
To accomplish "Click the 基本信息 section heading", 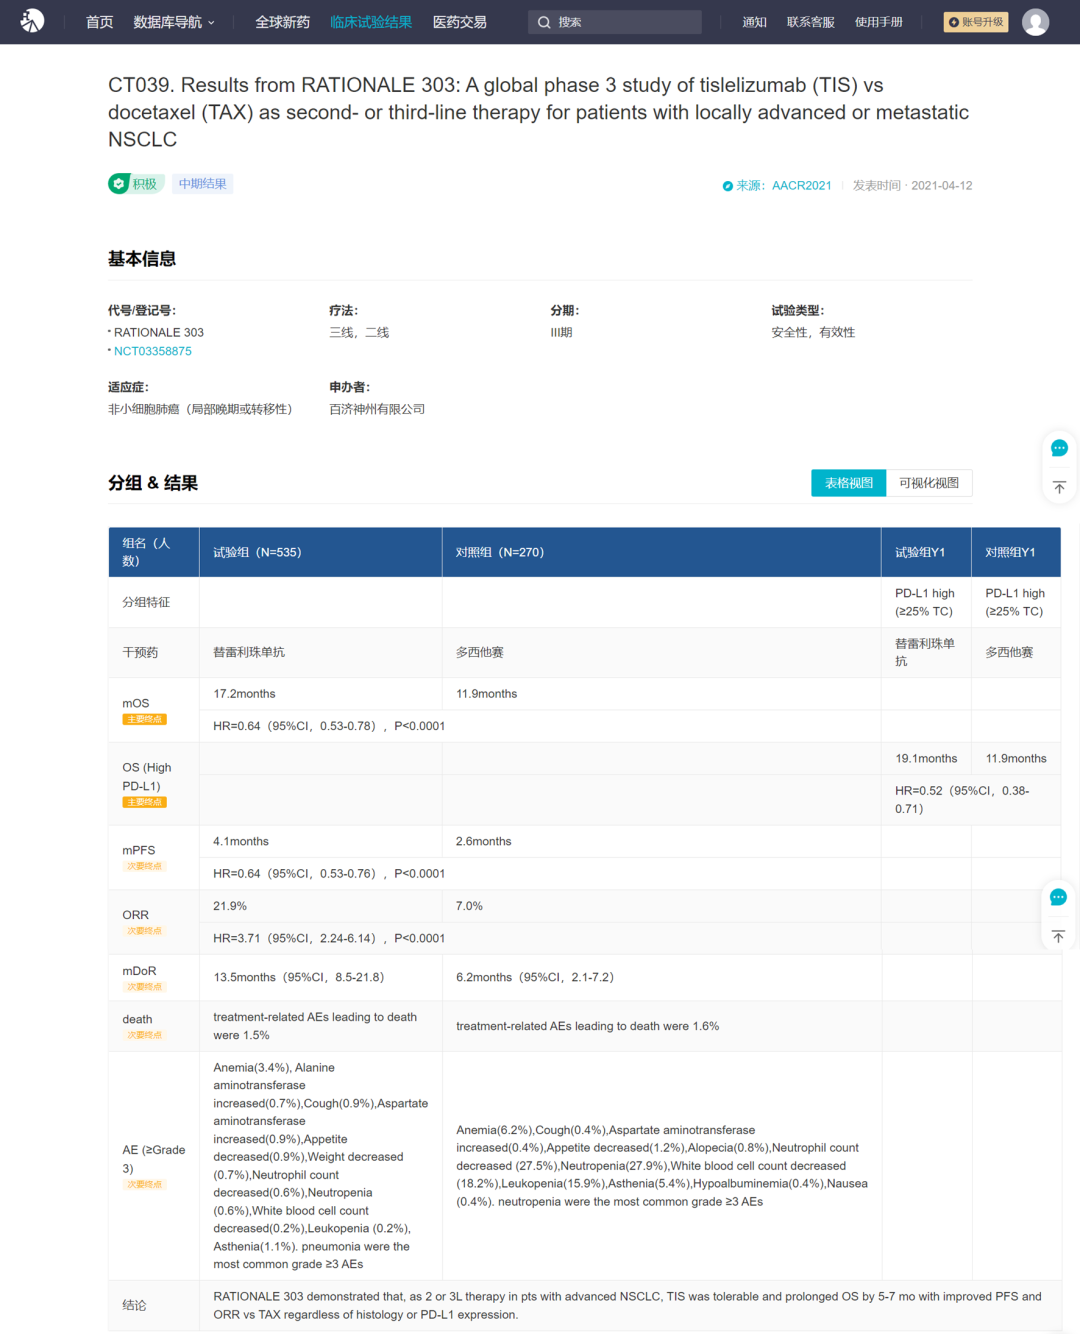I will click(x=142, y=259).
